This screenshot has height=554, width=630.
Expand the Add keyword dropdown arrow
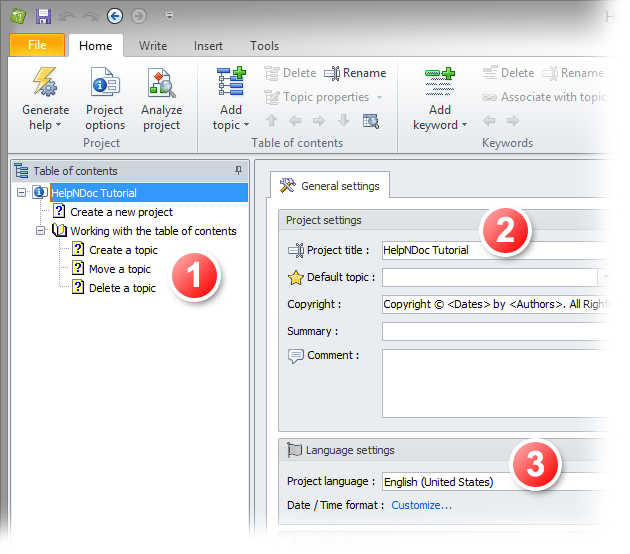[x=464, y=125]
